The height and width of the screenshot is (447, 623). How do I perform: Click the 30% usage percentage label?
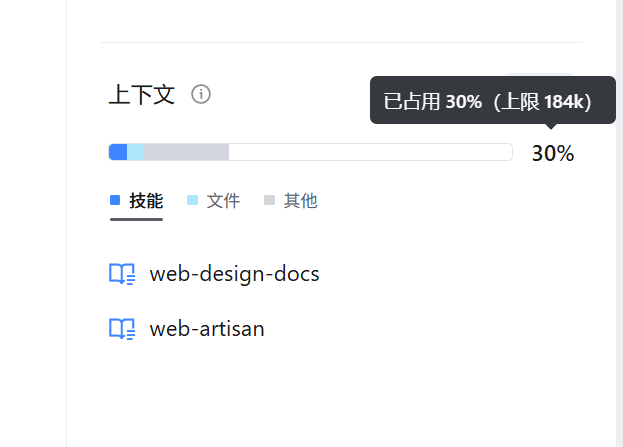[x=552, y=153]
